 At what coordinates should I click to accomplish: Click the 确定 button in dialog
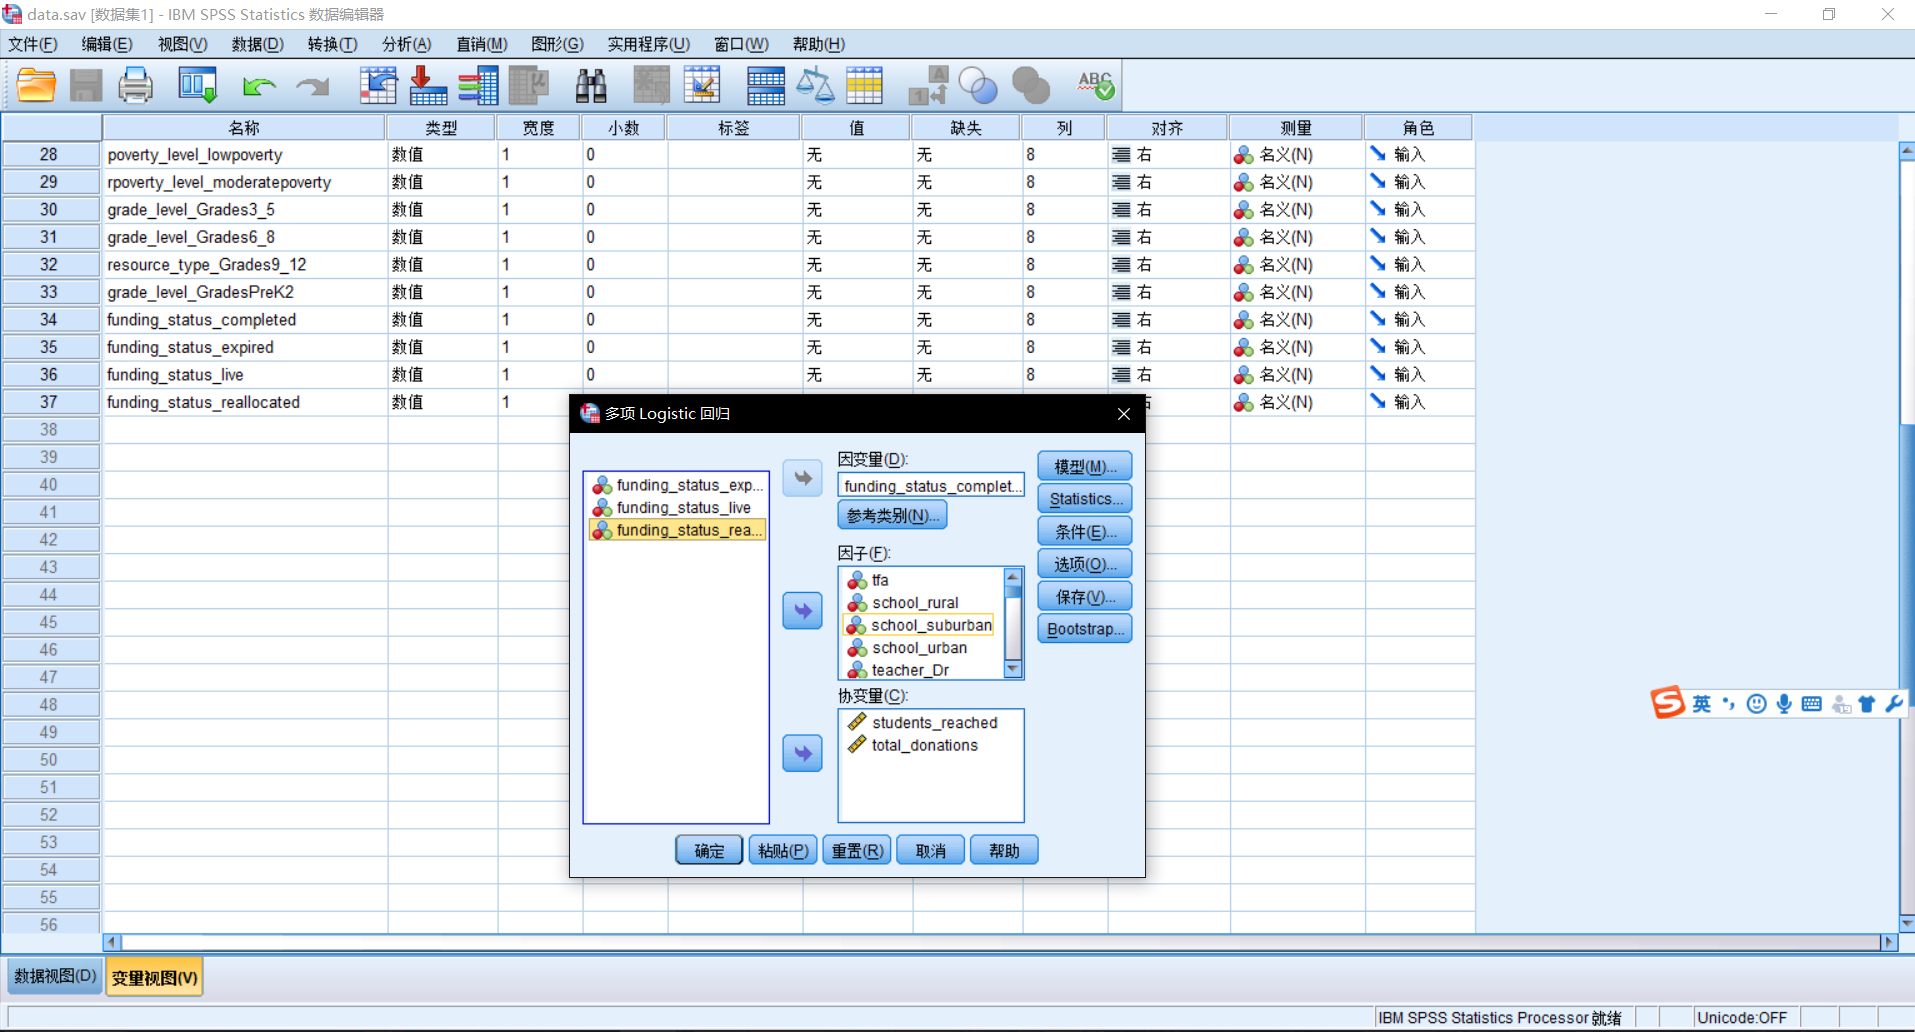[x=709, y=850]
